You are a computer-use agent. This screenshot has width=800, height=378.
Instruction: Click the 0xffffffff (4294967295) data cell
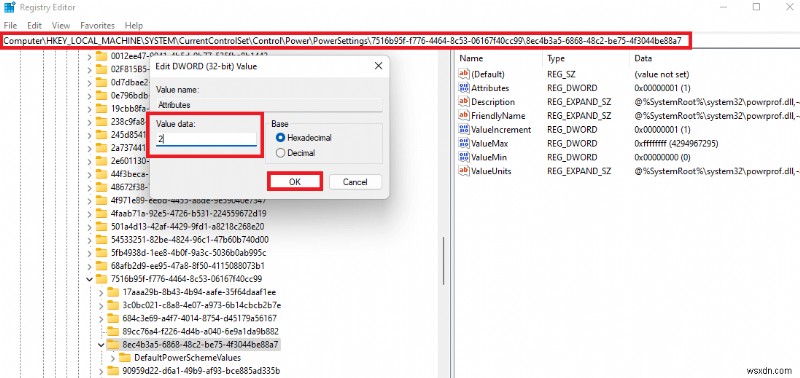pos(676,144)
